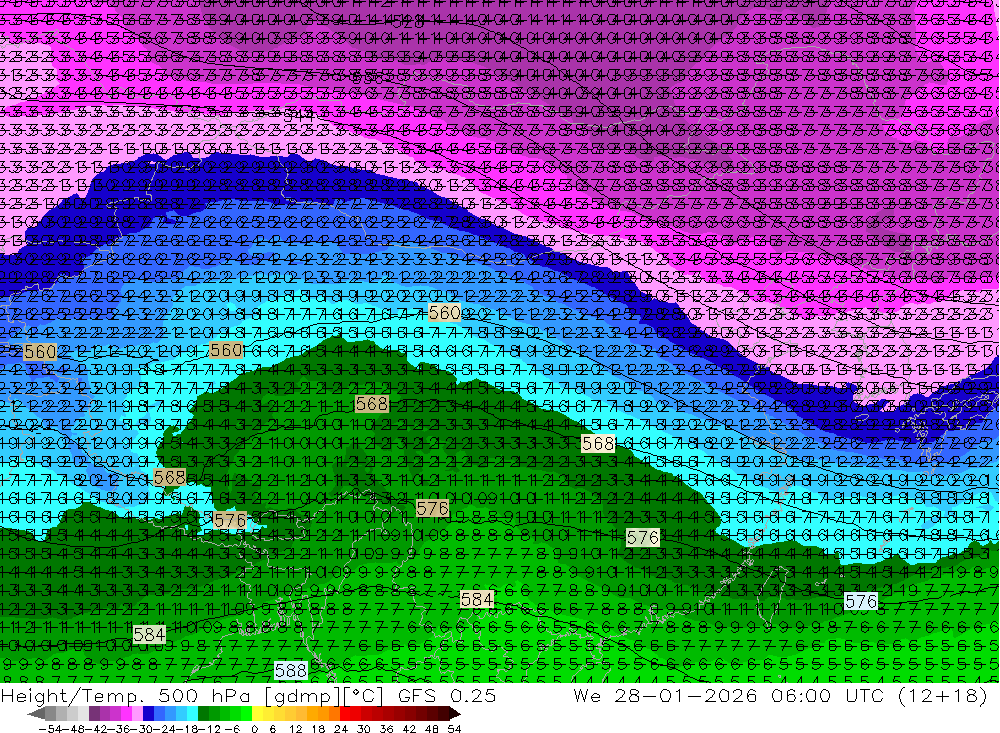Image resolution: width=1000 pixels, height=733 pixels.
Task: Click legend value '54'
Action: (x=454, y=729)
